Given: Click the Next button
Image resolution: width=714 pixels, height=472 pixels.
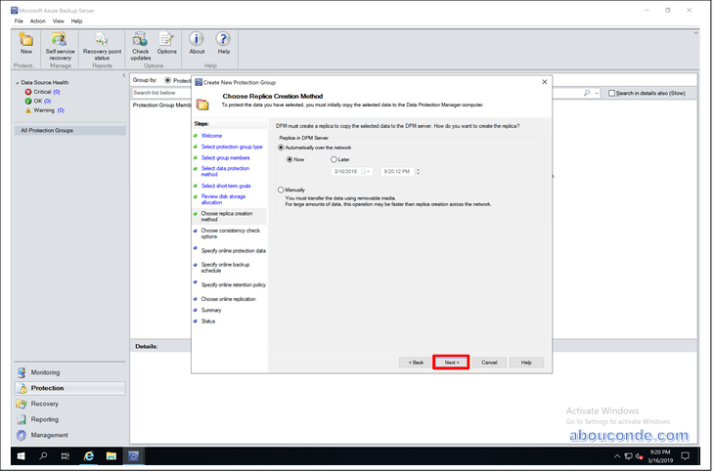Looking at the screenshot, I should coord(451,362).
